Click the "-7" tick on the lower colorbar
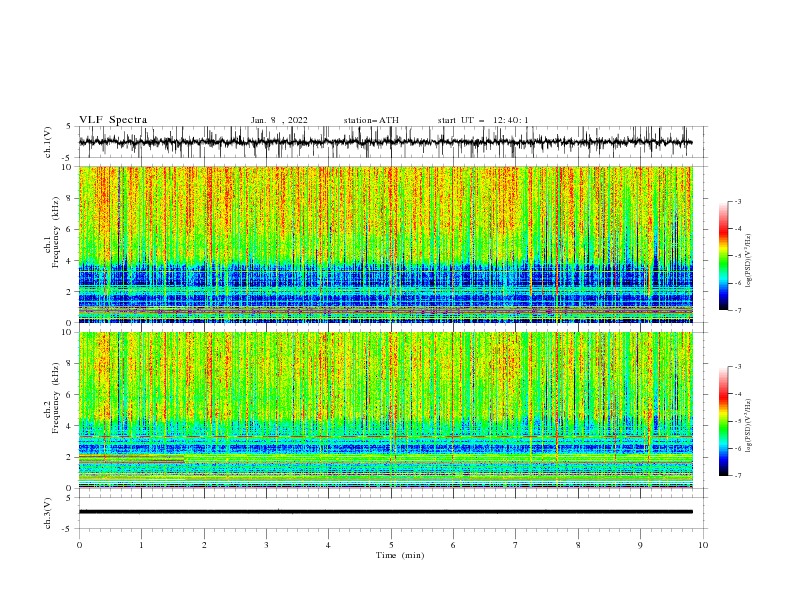Screen dimensions: 792x612 pyautogui.click(x=737, y=476)
